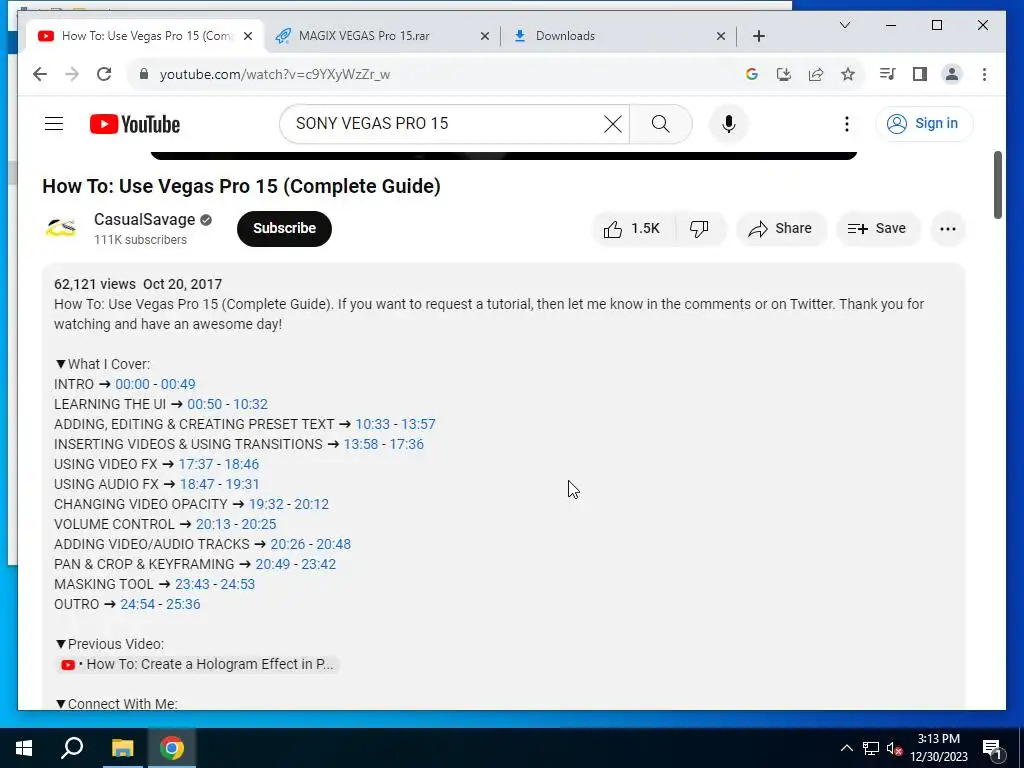
Task: Show hidden tray icons chevron
Action: tap(846, 748)
